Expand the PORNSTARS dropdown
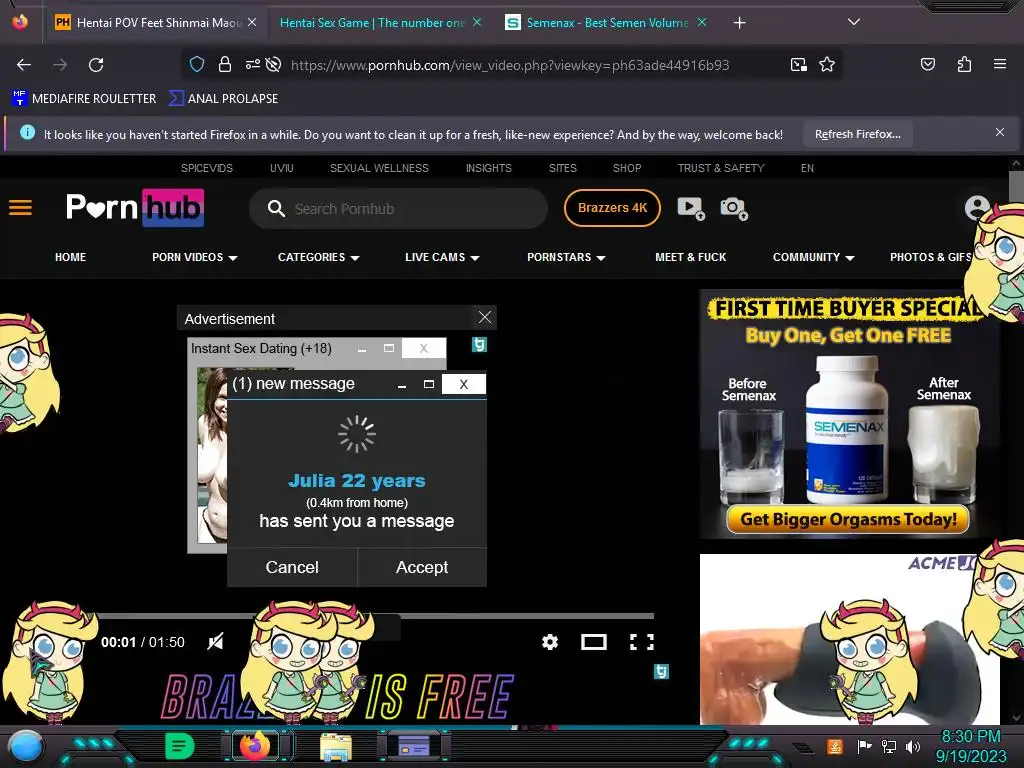 pyautogui.click(x=566, y=257)
